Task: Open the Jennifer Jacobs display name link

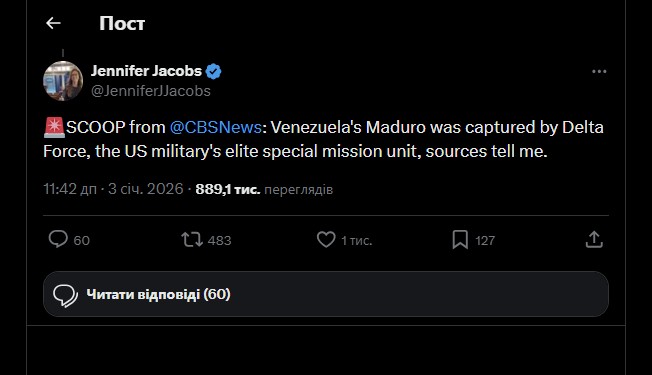Action: [146, 71]
